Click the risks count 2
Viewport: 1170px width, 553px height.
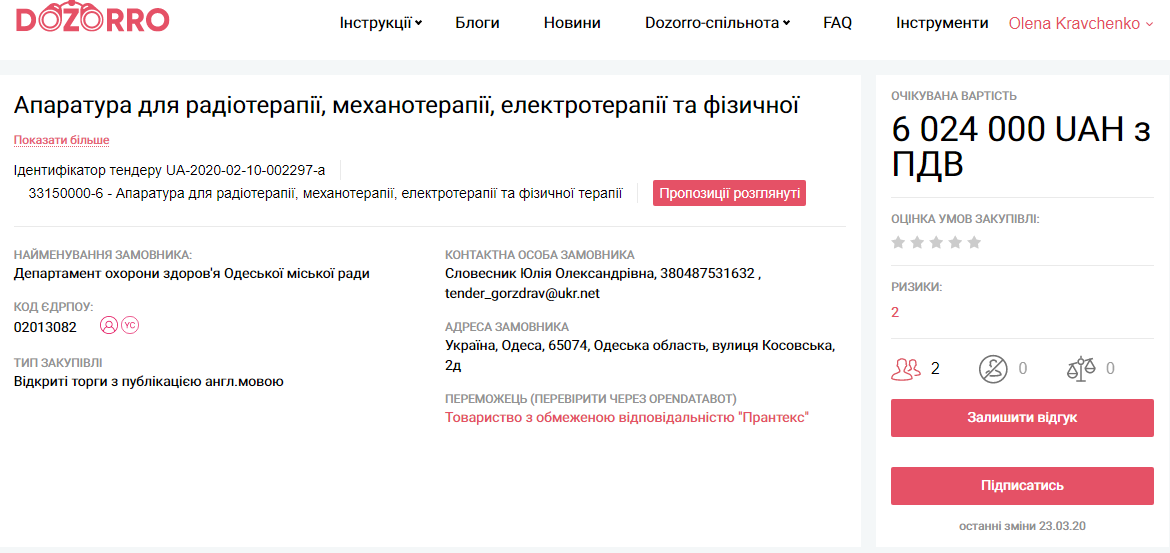coord(895,312)
